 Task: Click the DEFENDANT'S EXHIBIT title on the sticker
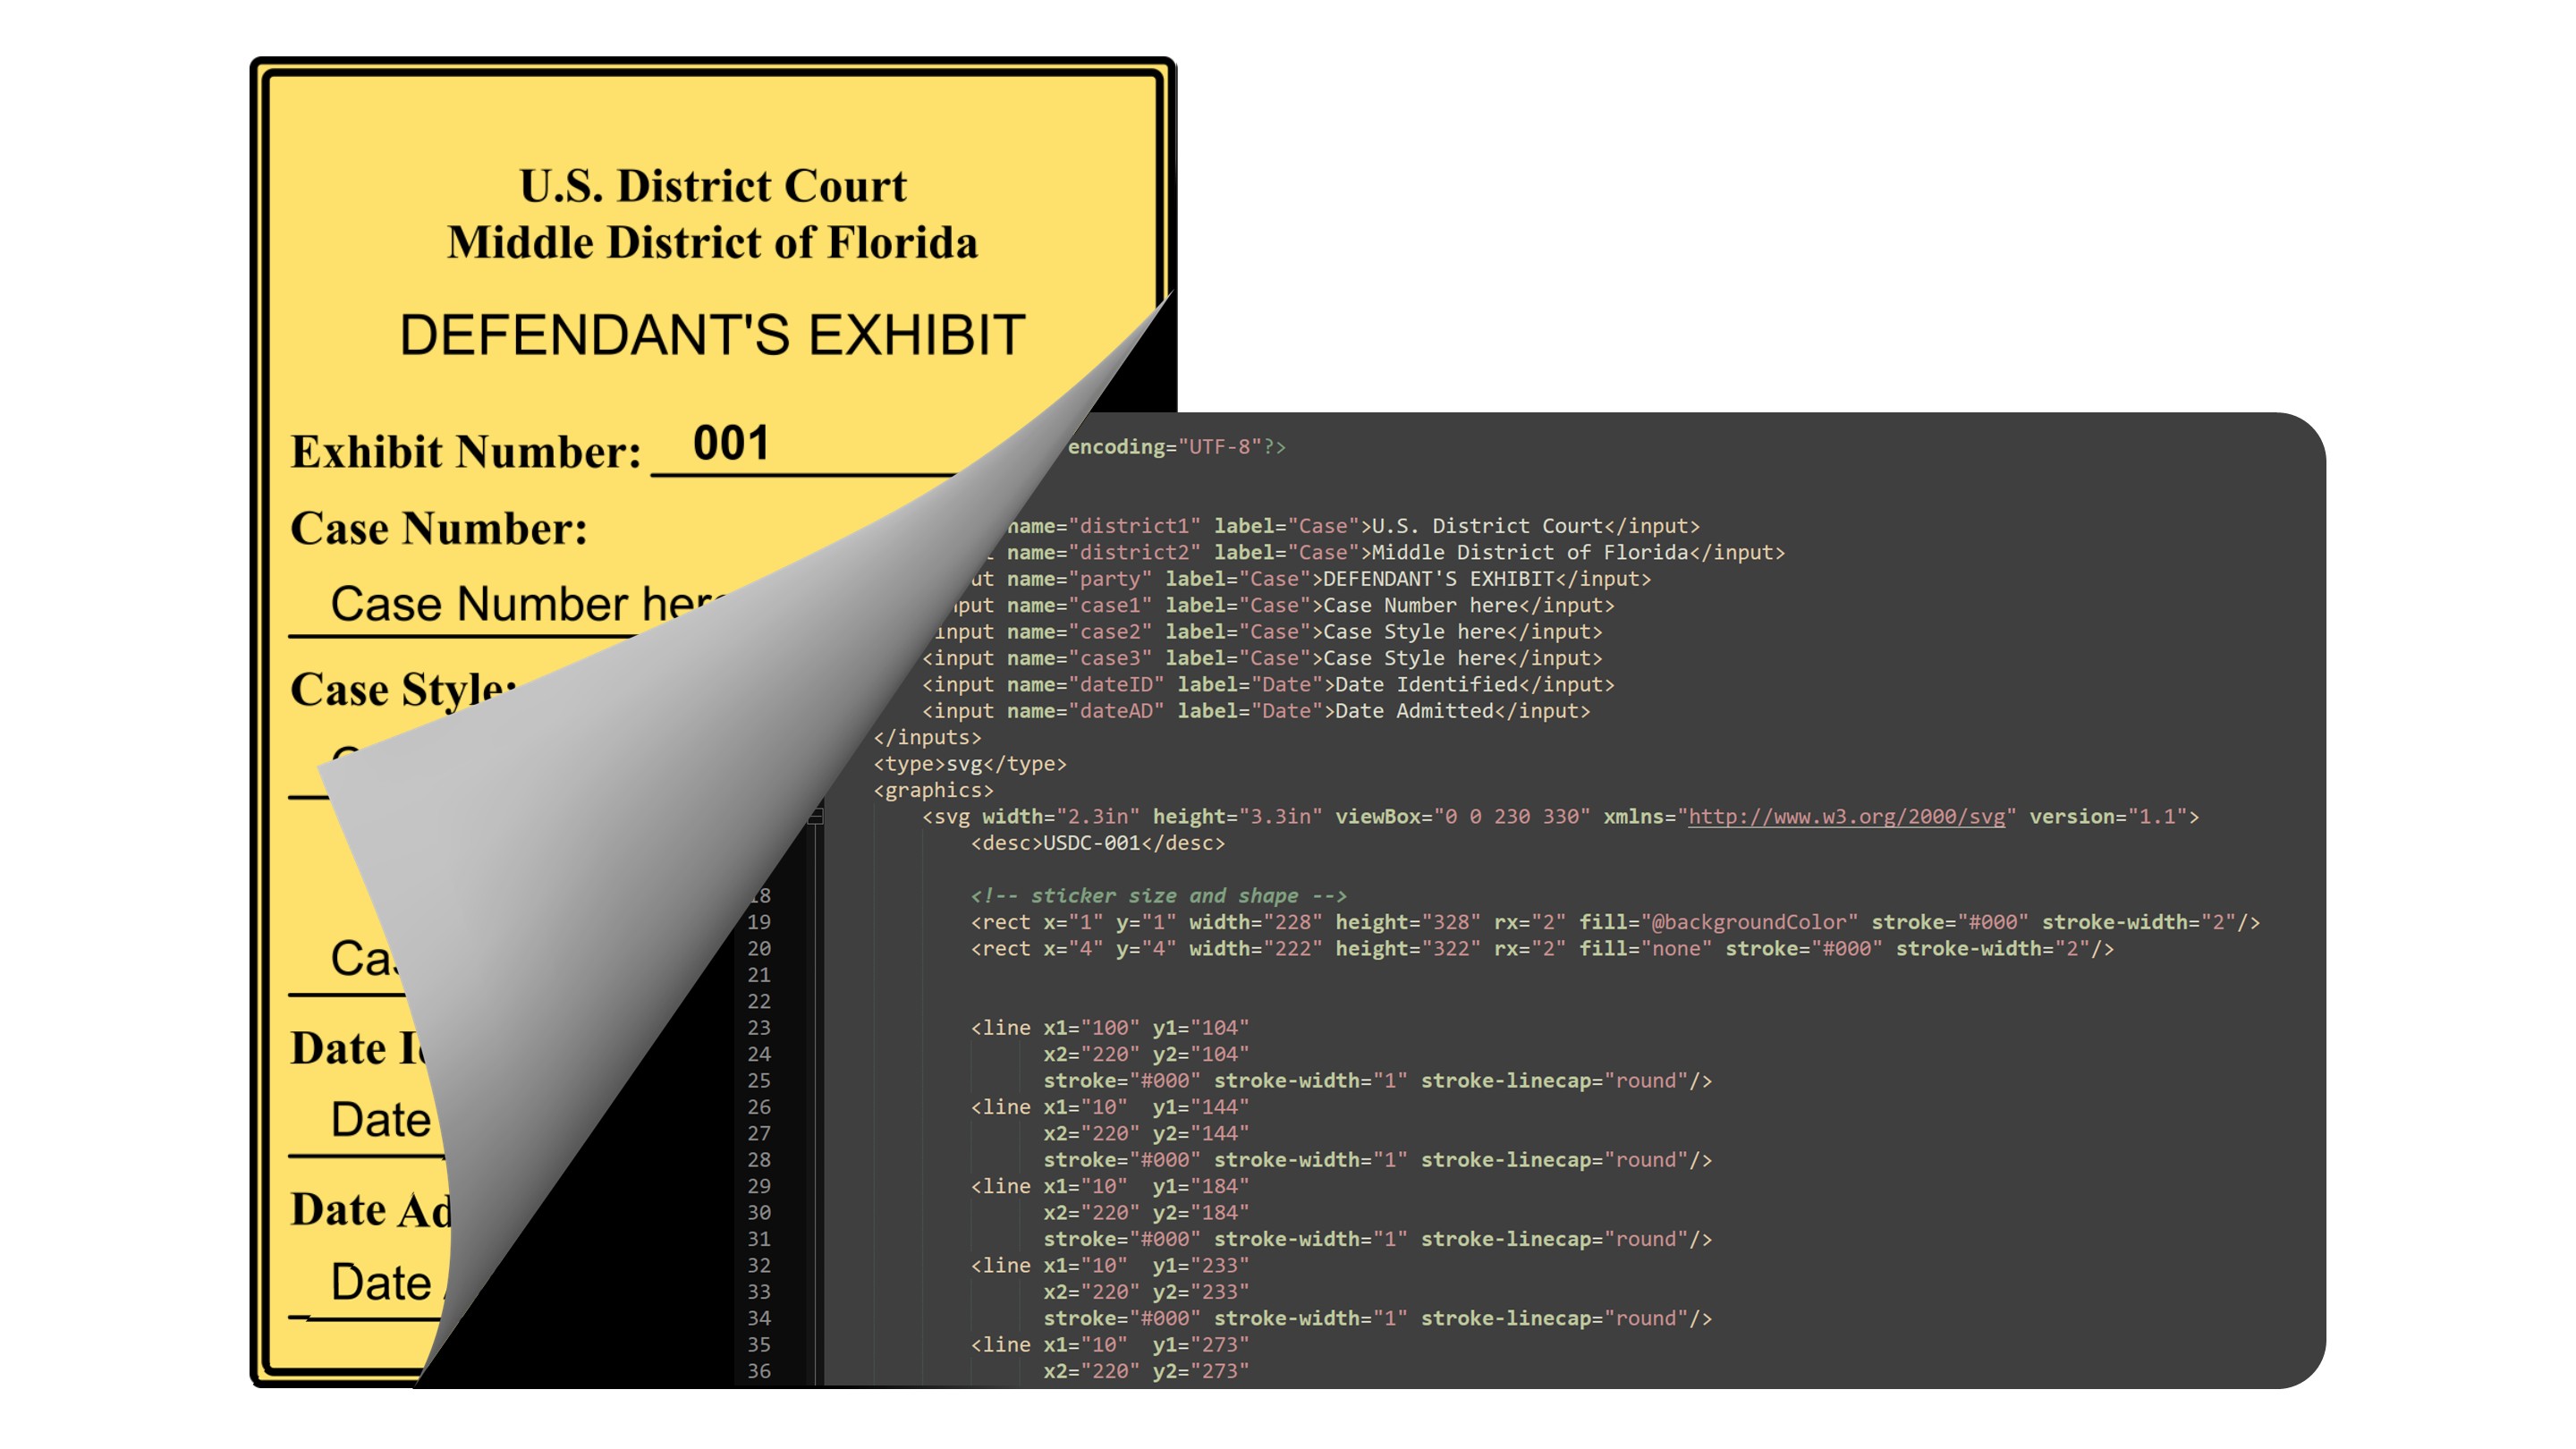pyautogui.click(x=712, y=334)
